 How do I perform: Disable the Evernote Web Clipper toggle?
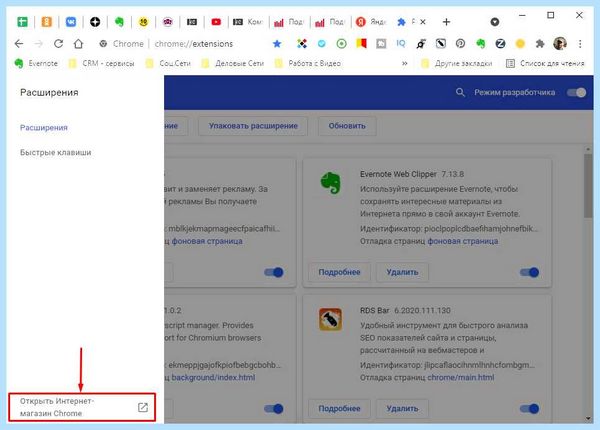tap(530, 272)
